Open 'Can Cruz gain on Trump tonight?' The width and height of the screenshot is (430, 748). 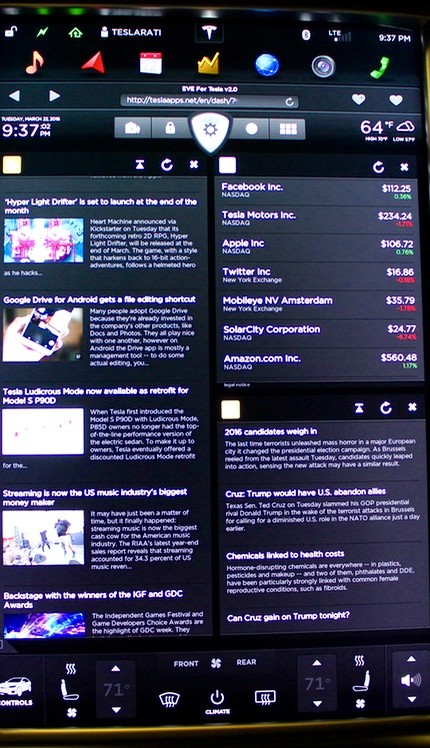pos(288,617)
